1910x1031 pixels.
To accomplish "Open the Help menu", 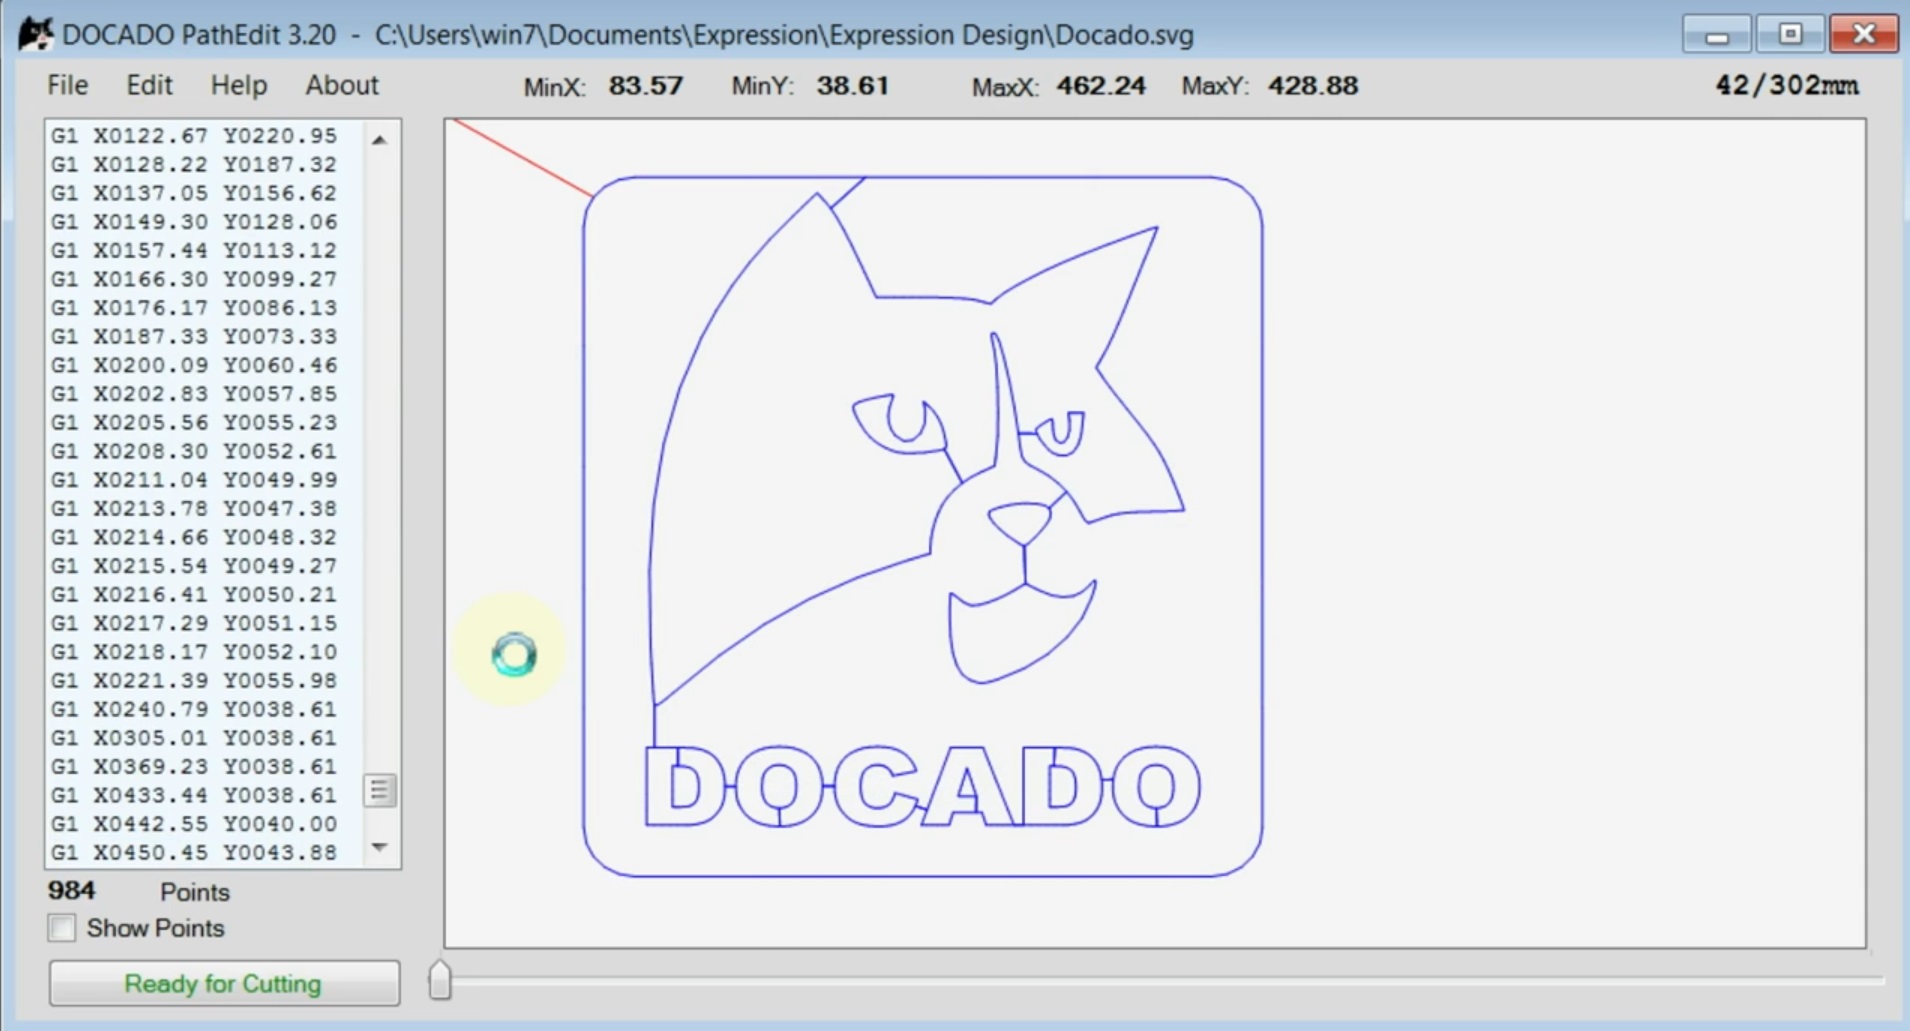I will click(238, 85).
